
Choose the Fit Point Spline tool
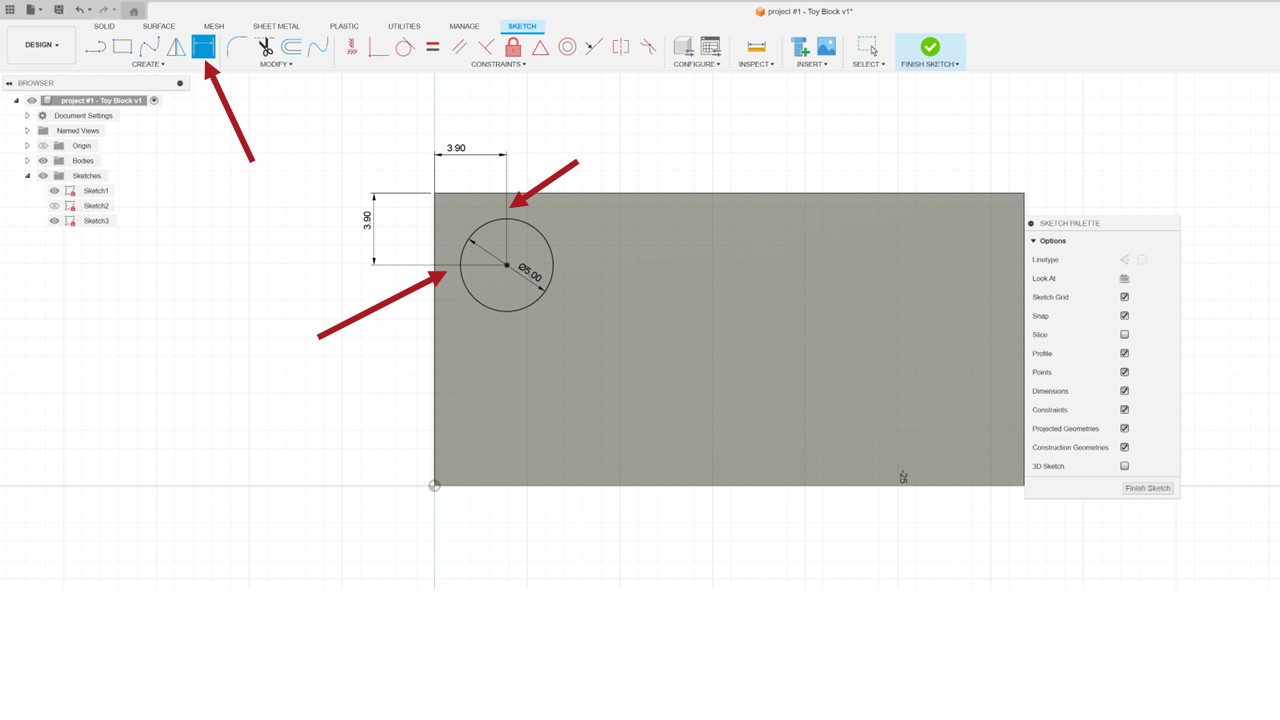click(x=149, y=46)
